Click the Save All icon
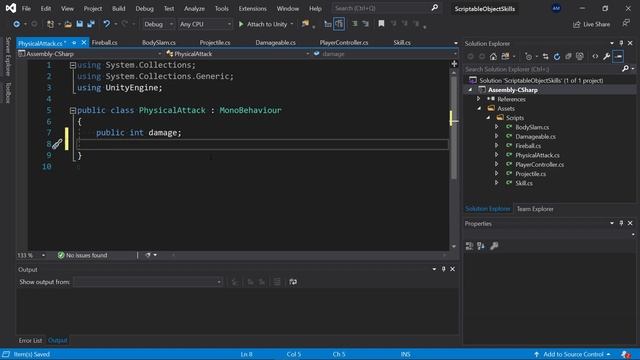The width and height of the screenshot is (640, 360). pos(91,24)
